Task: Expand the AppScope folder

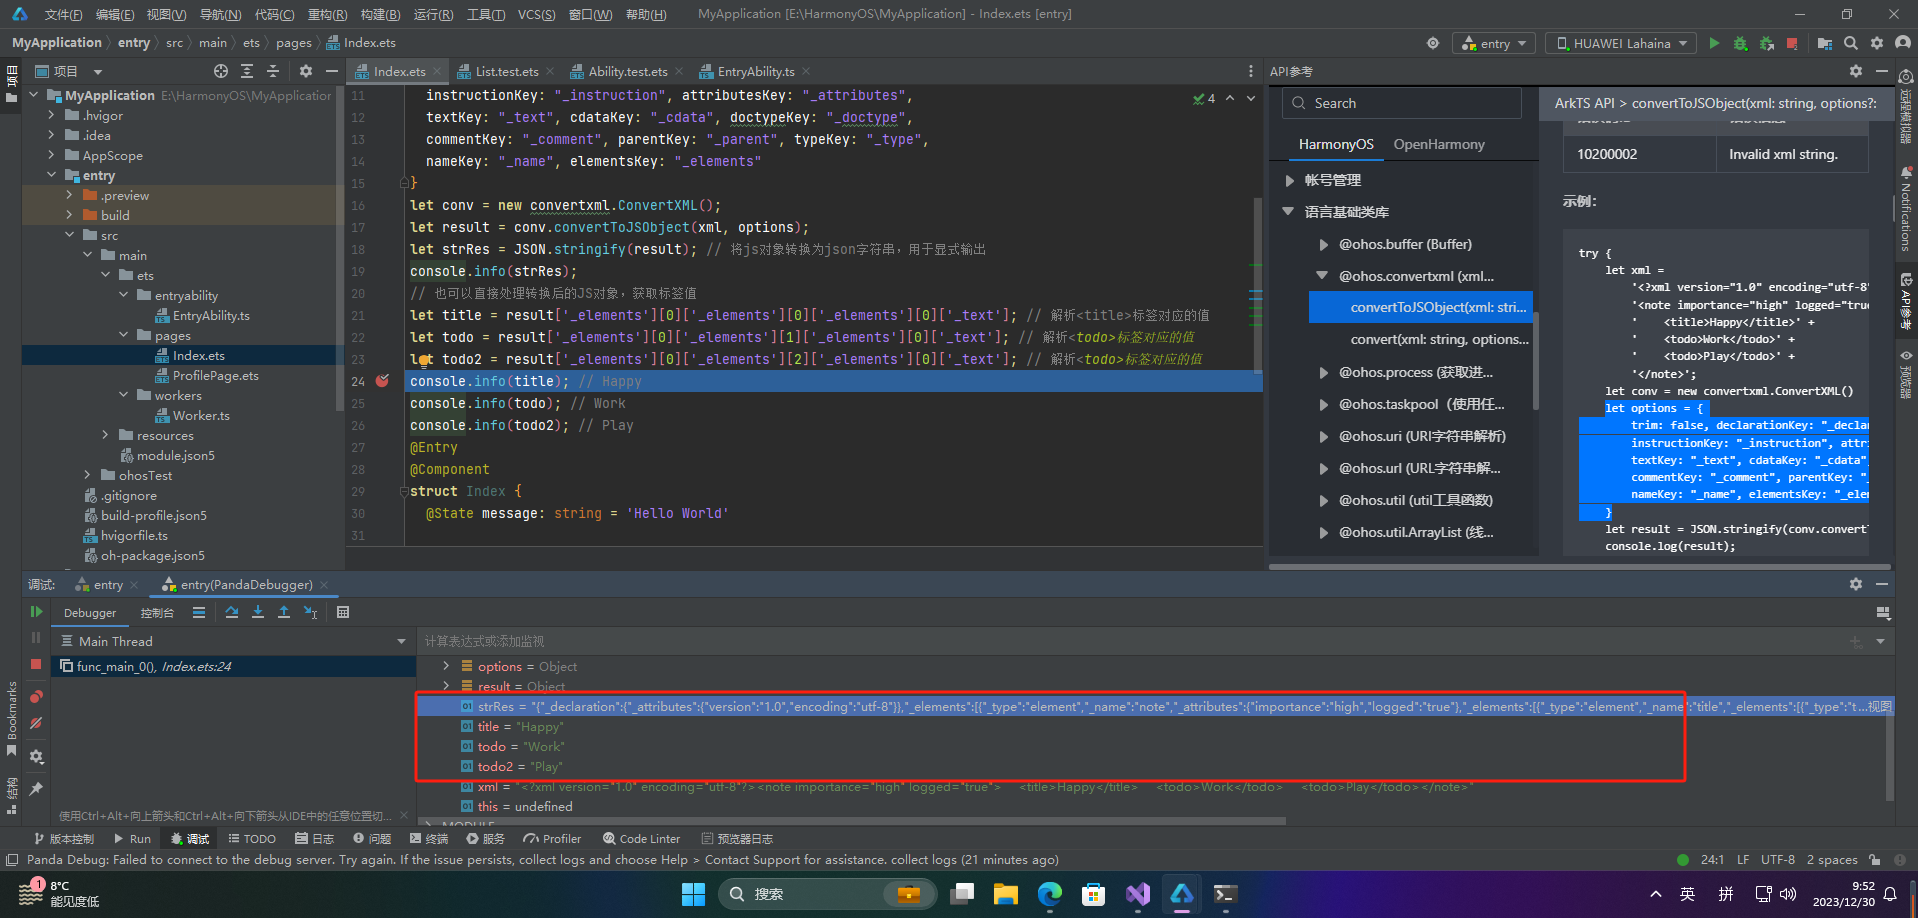Action: click(52, 155)
